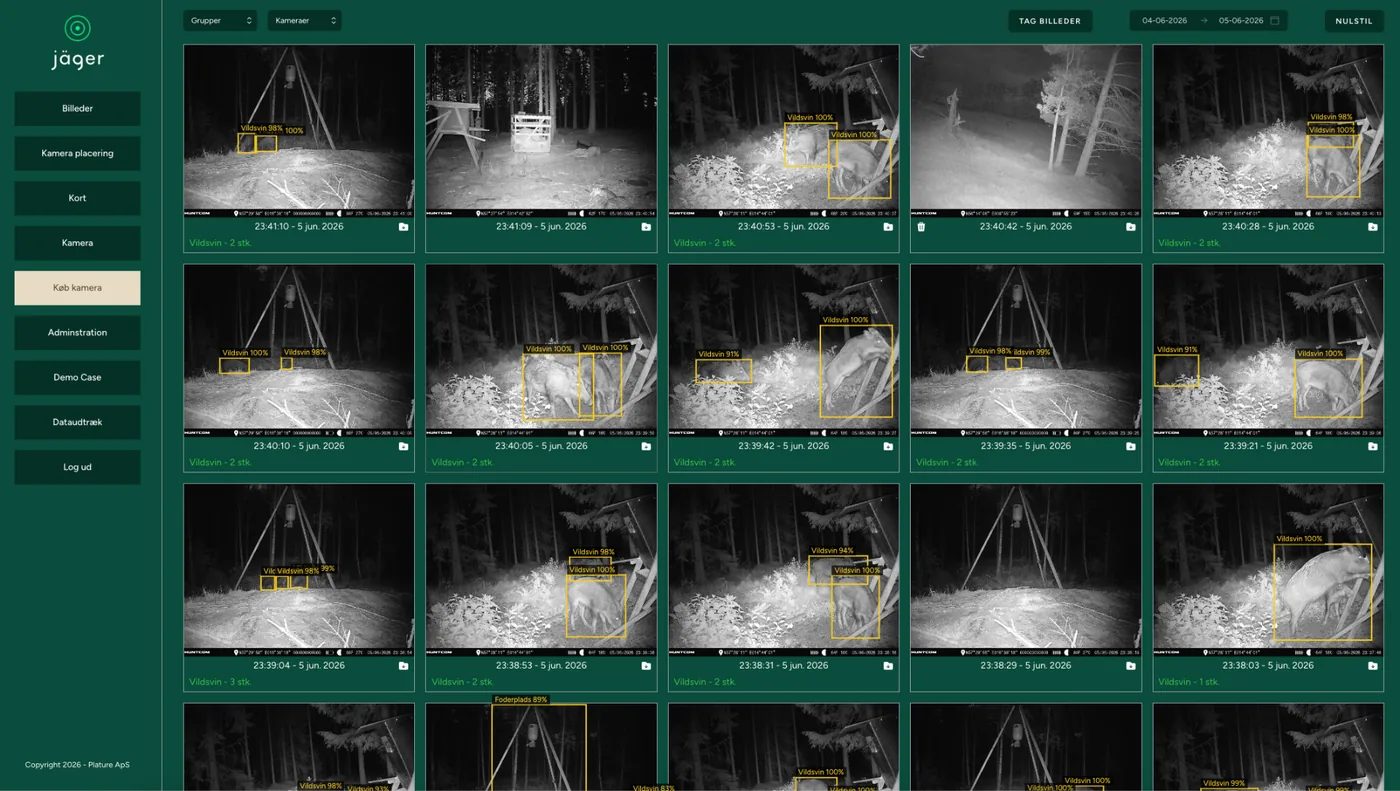Open the photo captured at 23:39:21
The width and height of the screenshot is (1400, 791).
click(1268, 351)
